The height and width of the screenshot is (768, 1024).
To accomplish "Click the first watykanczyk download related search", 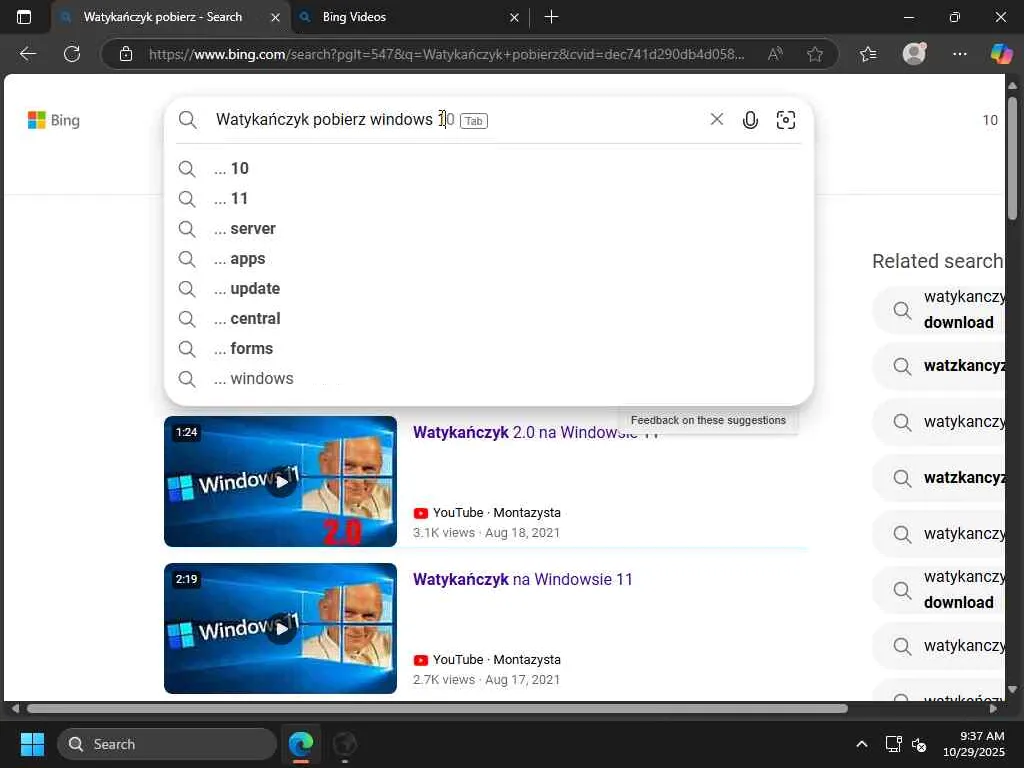I will [x=940, y=310].
